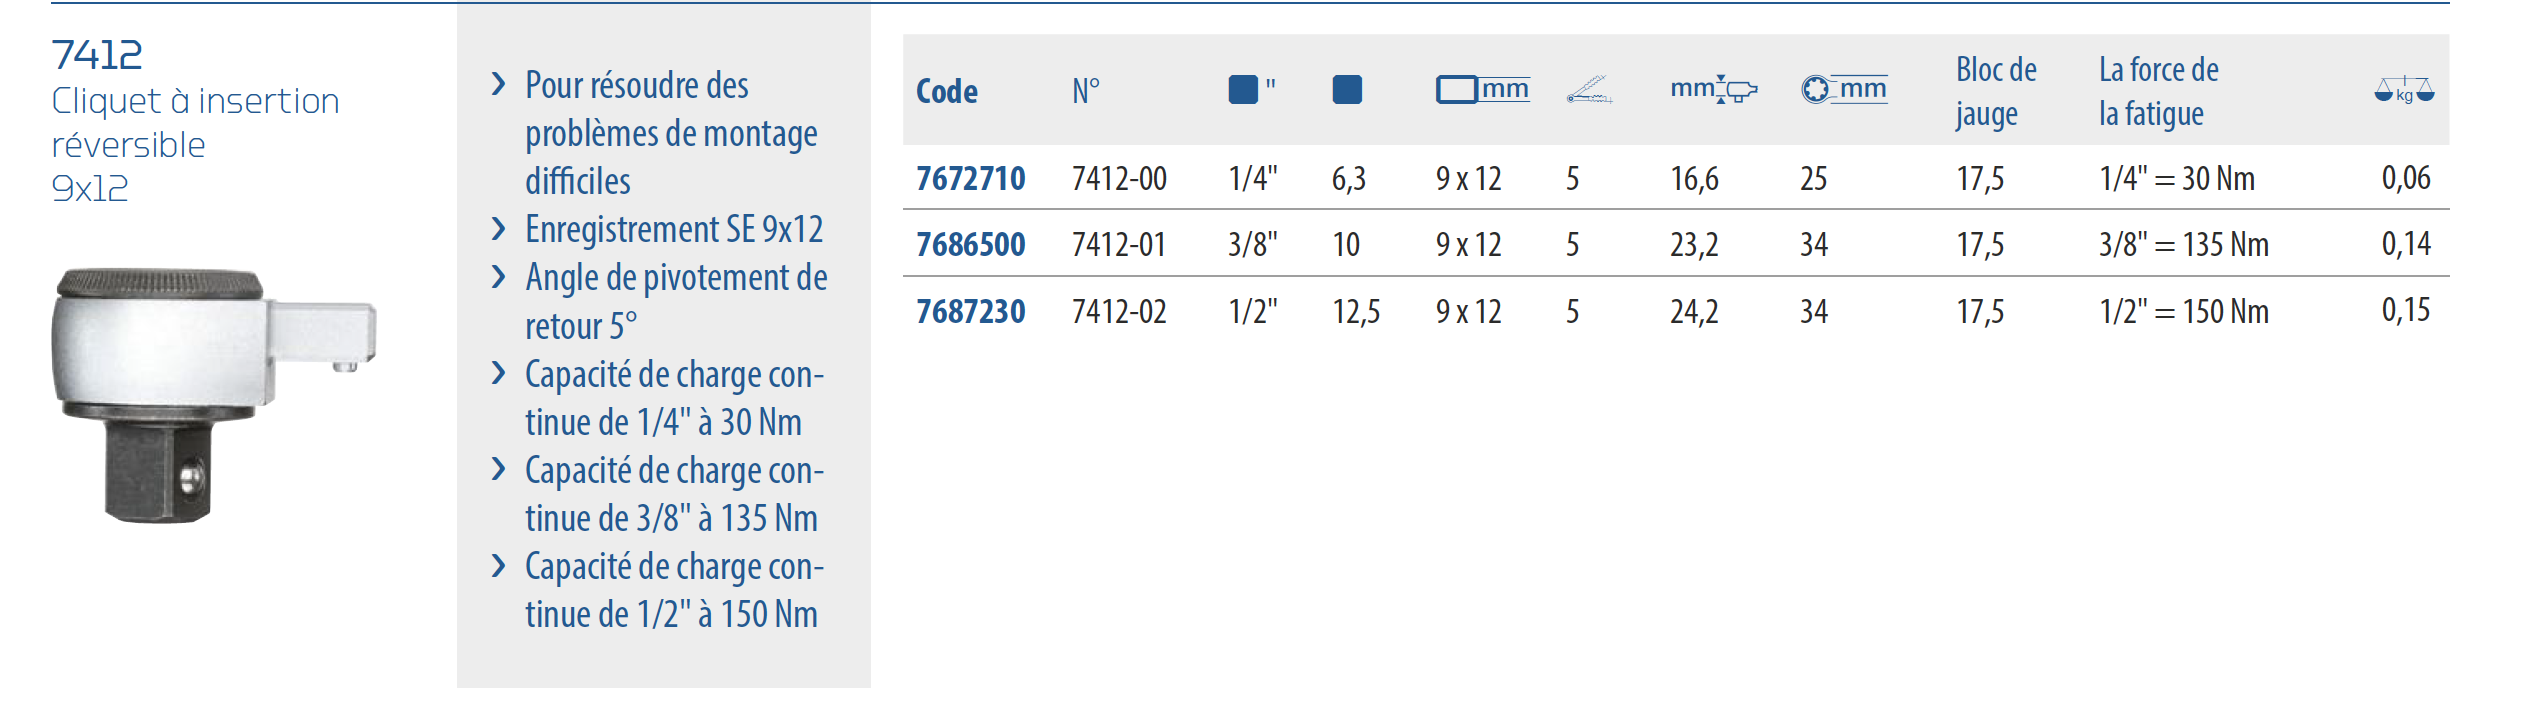Screen dimensions: 2530x706
Task: Click the ratchet head diameter mm icon
Action: [1844, 89]
